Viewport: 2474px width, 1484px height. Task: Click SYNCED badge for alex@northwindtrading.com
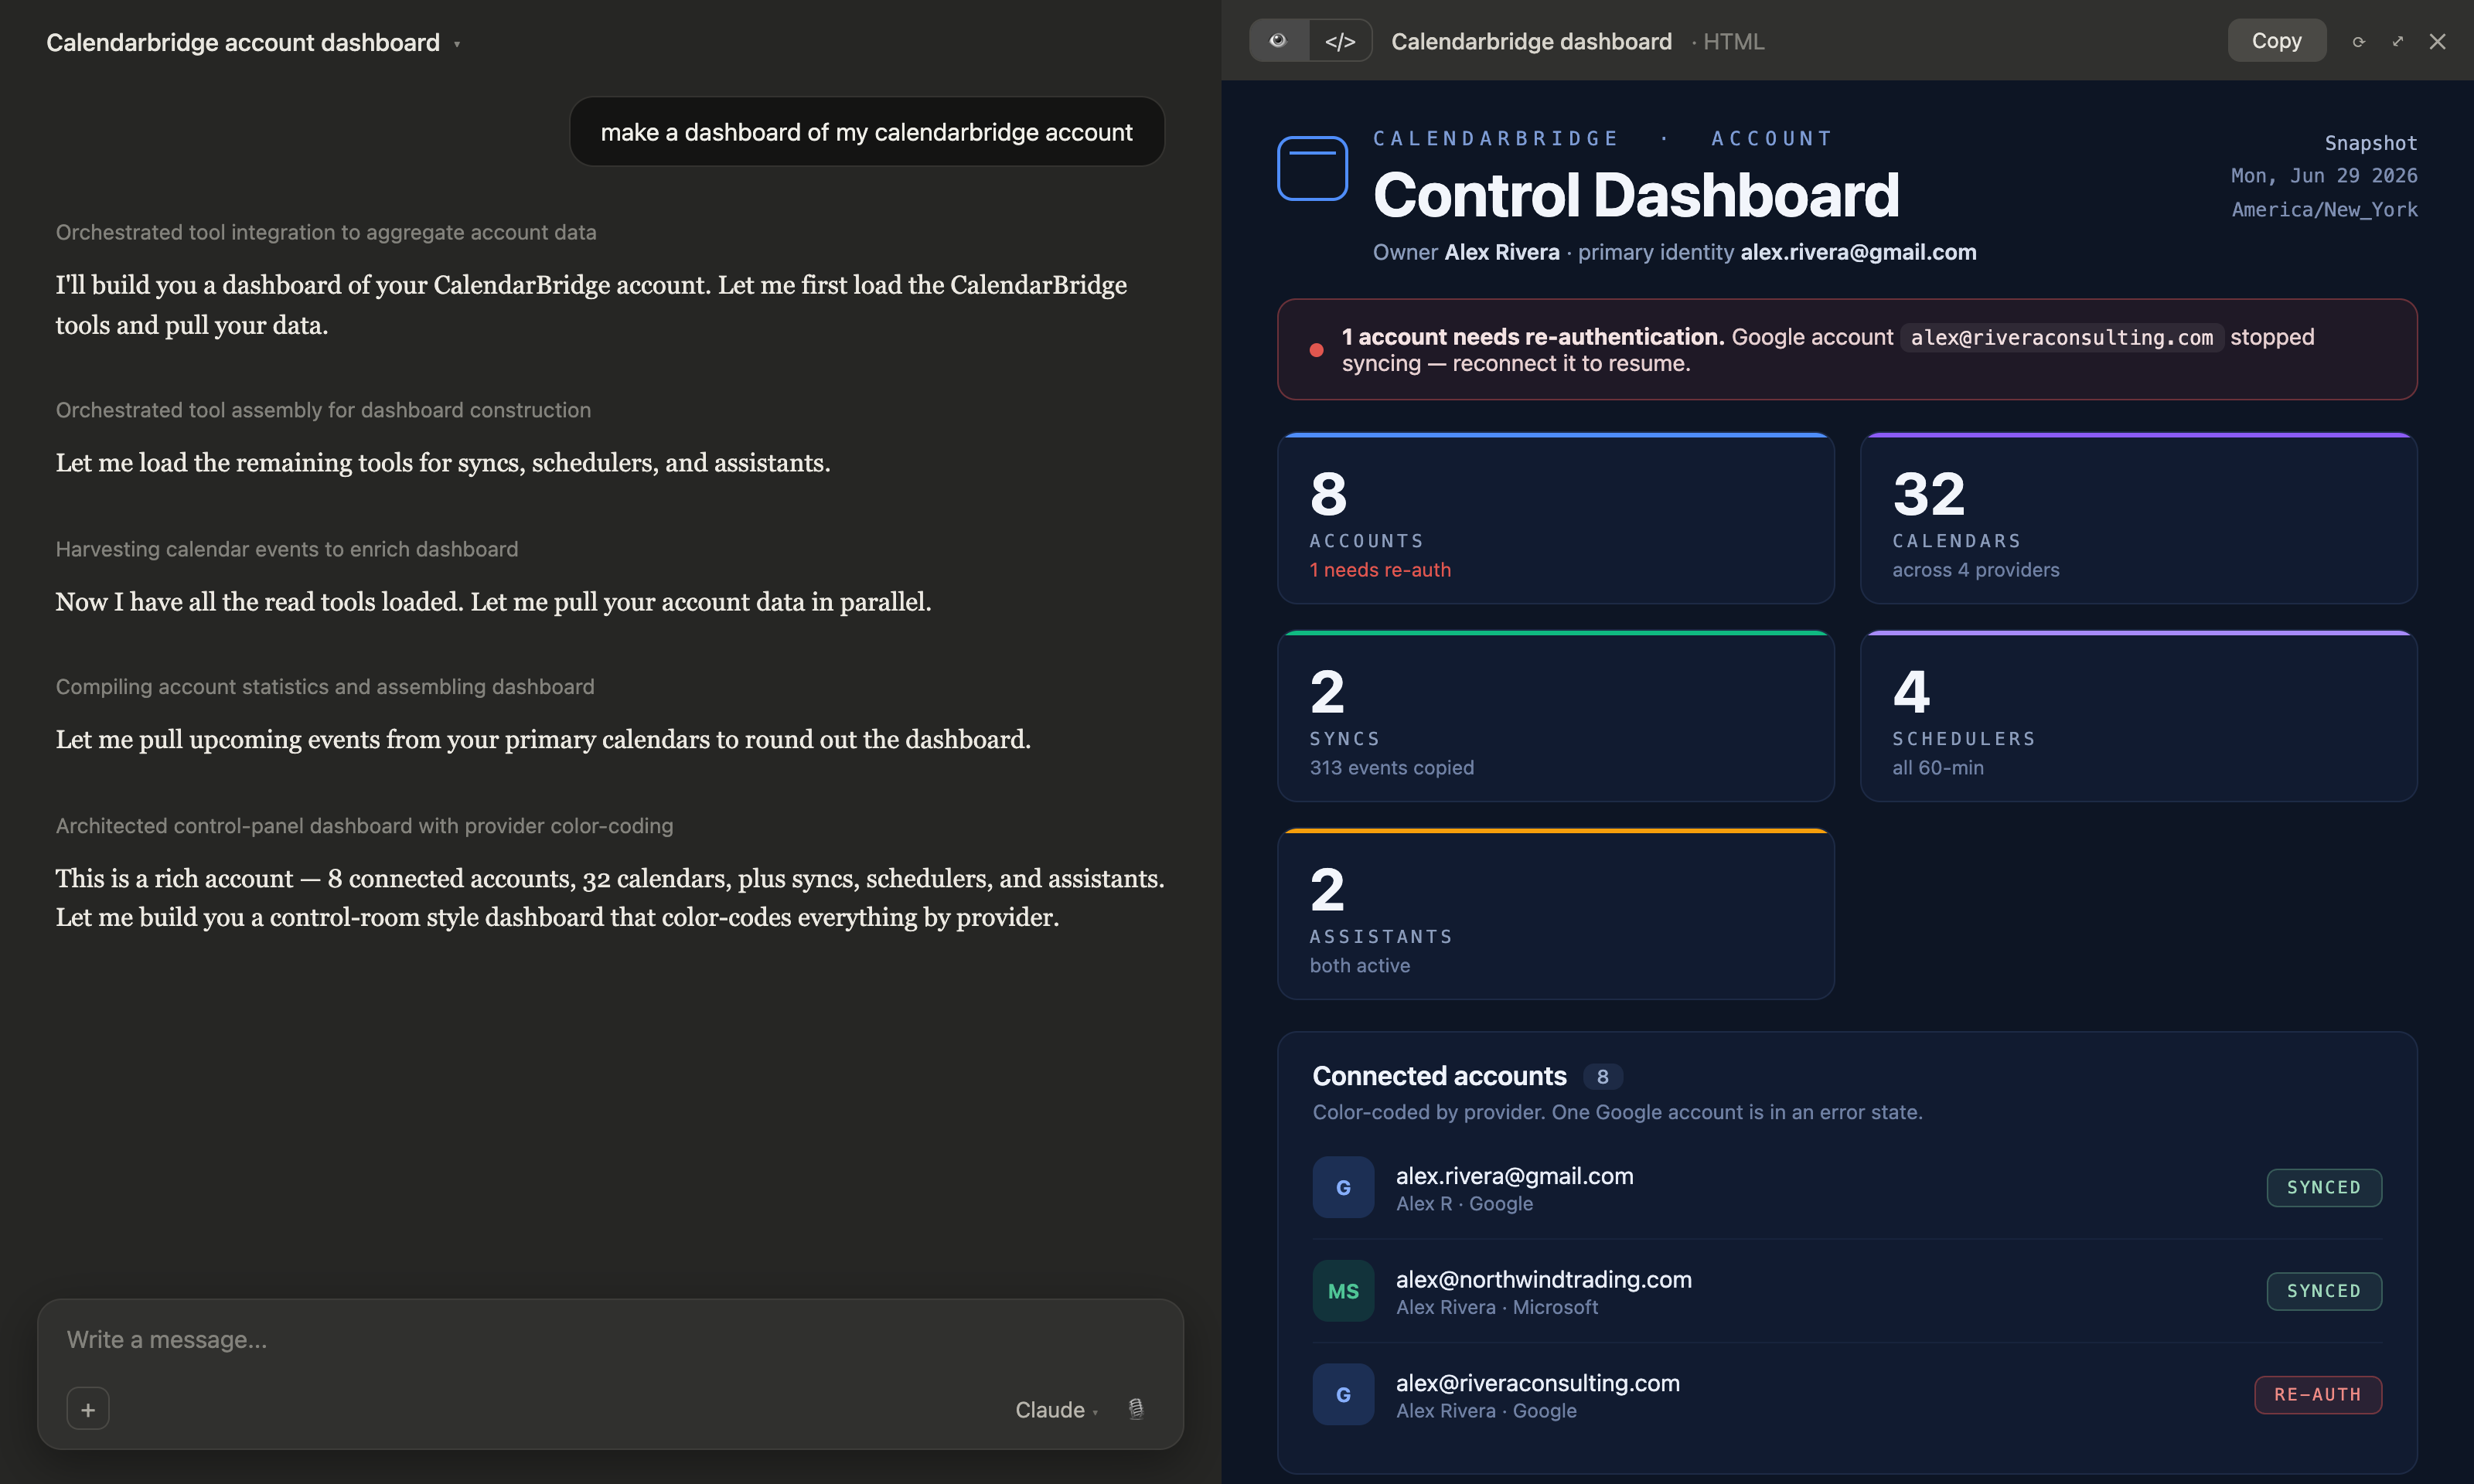[2324, 1291]
